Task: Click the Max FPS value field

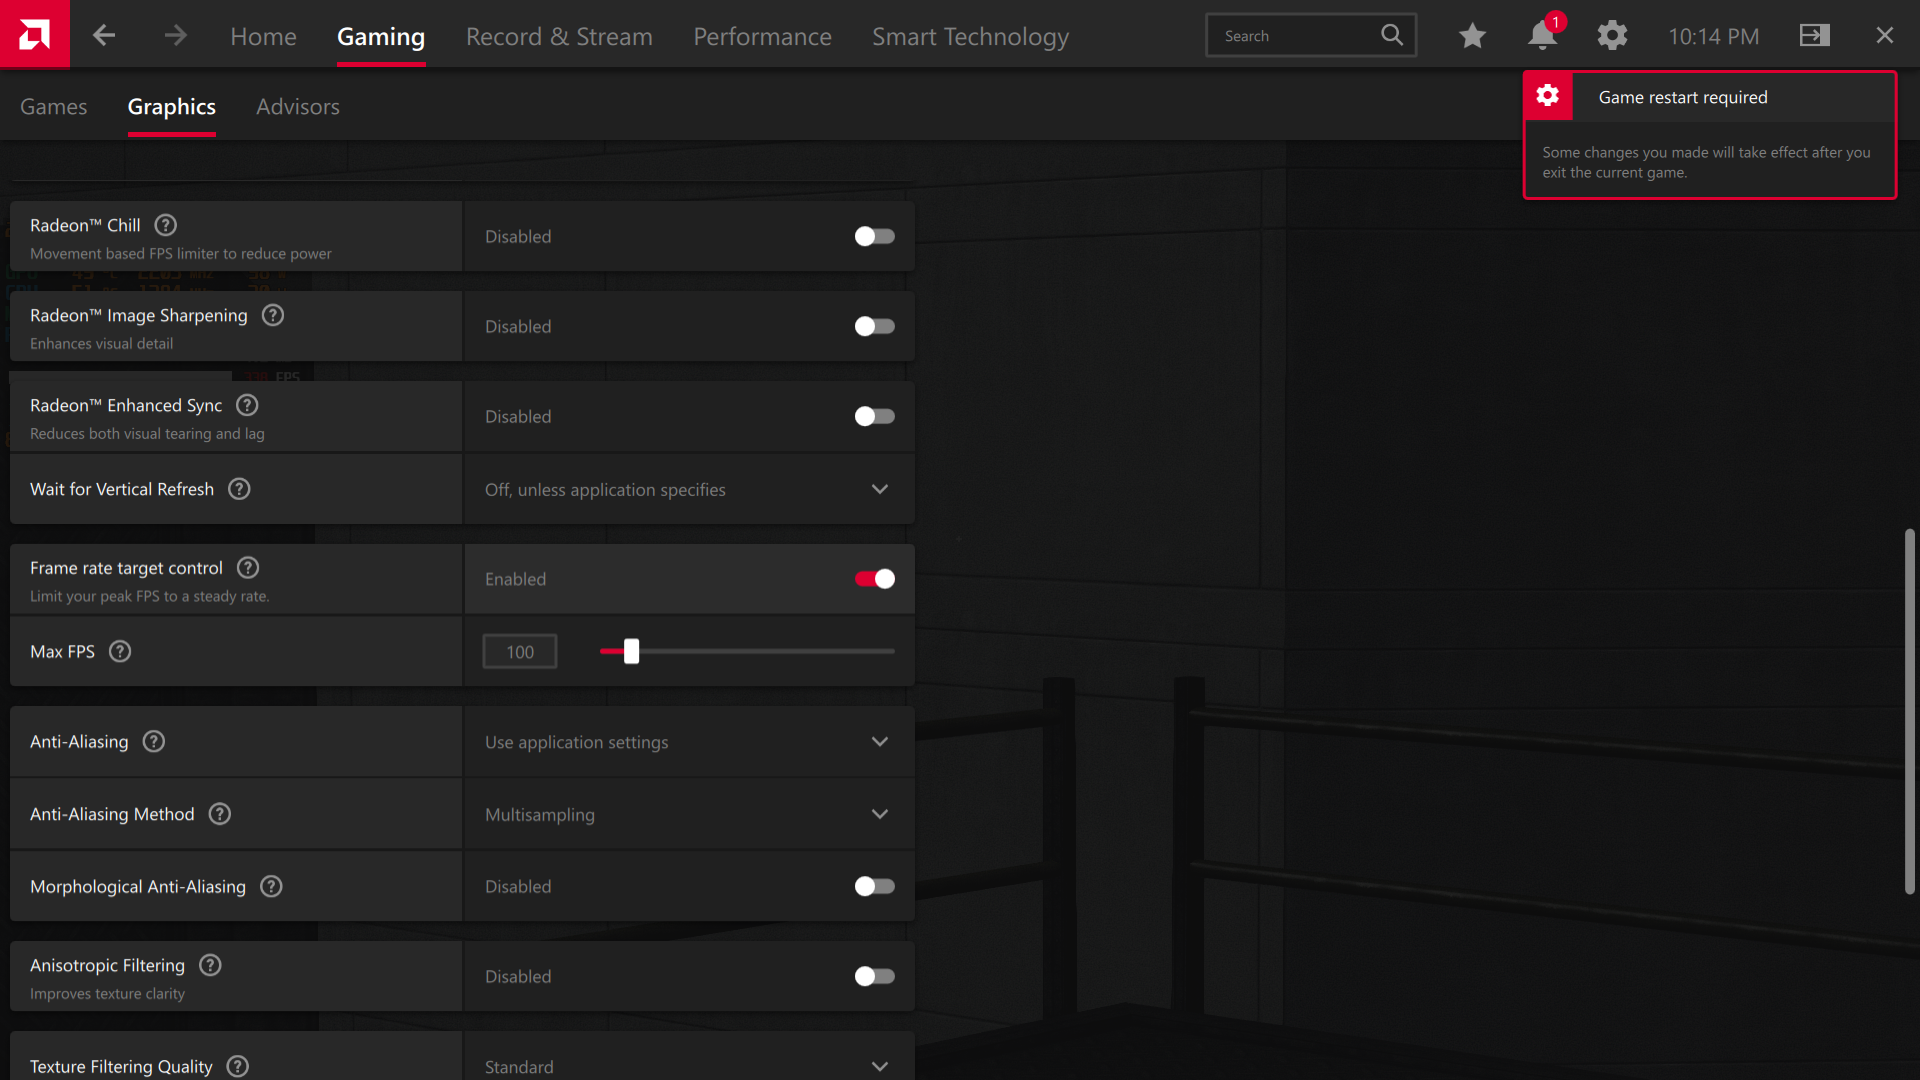Action: [519, 652]
